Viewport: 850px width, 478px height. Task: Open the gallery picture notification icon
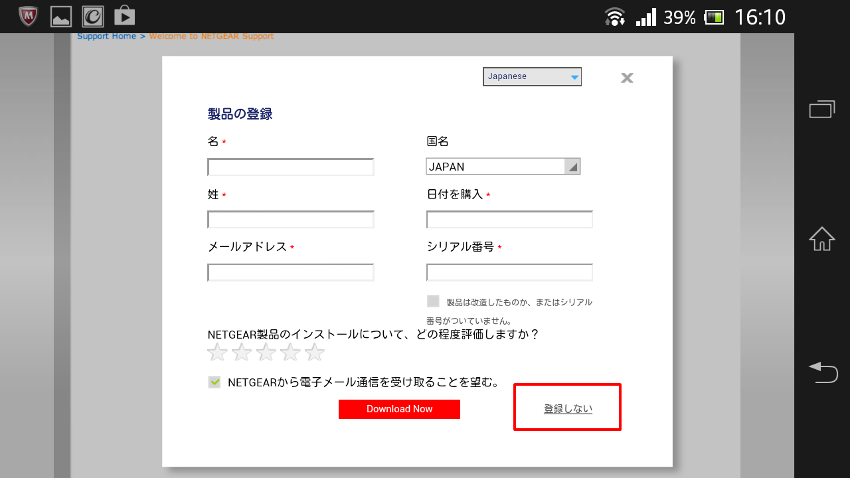[61, 16]
